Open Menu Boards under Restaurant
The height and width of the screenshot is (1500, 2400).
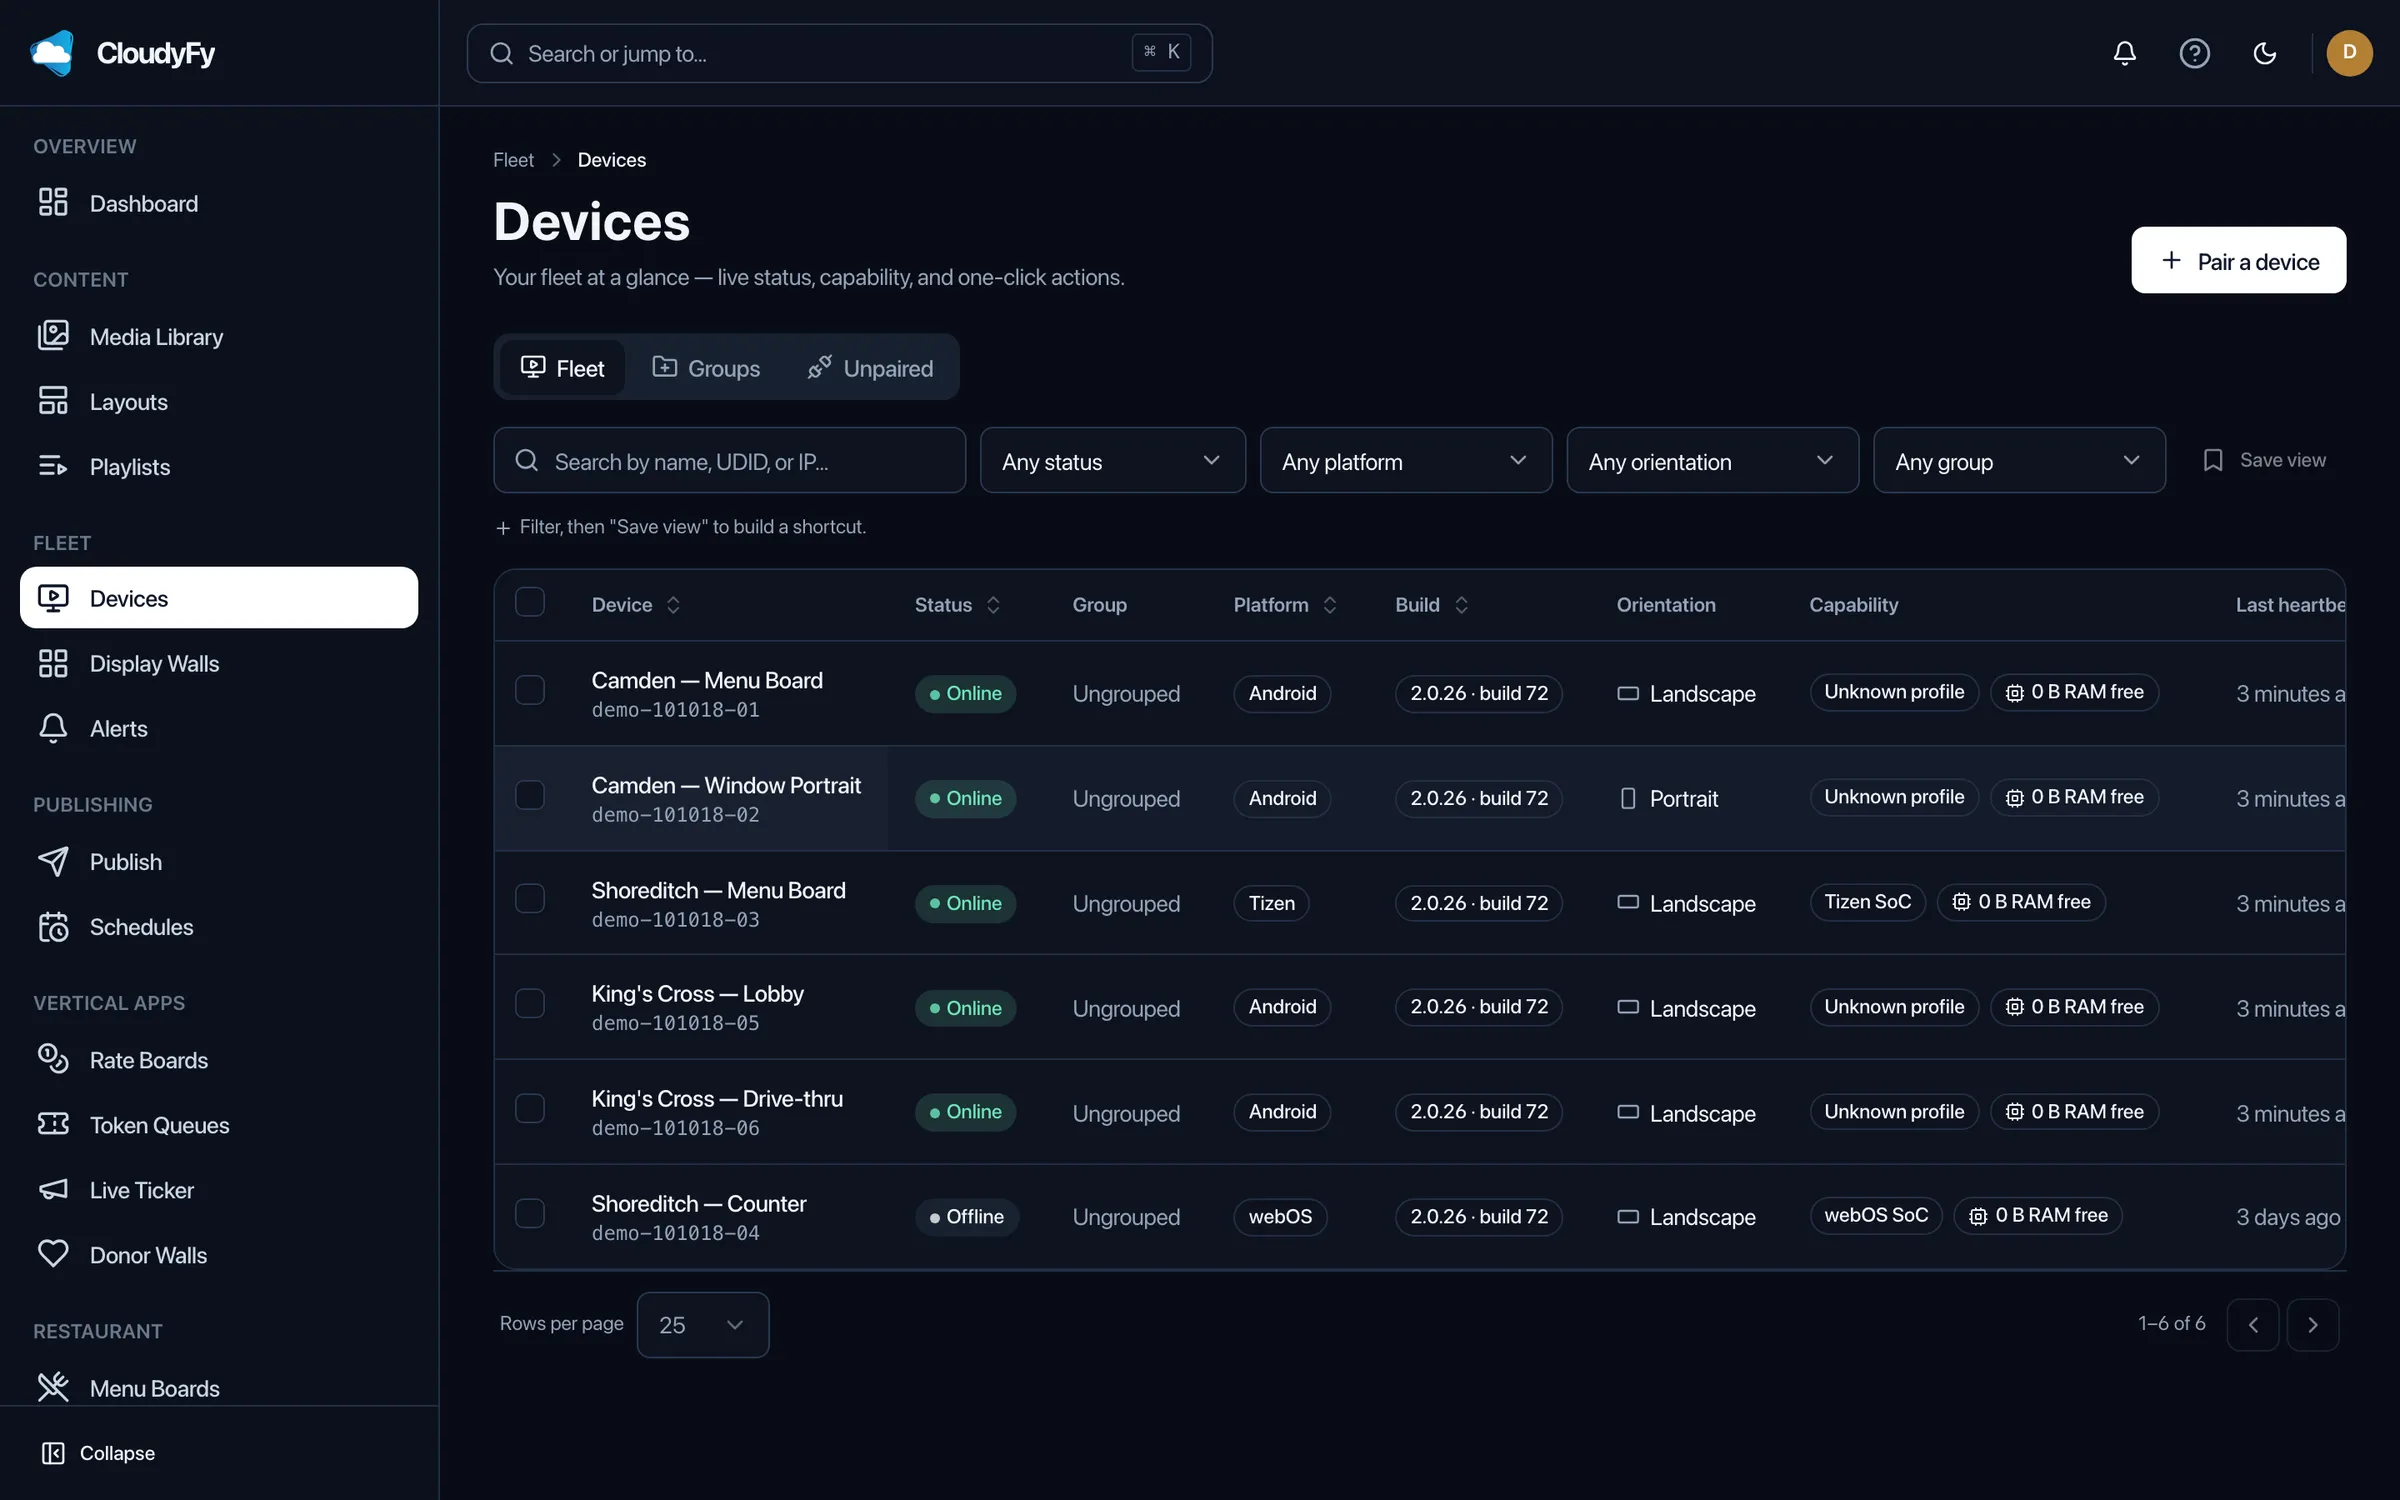[x=219, y=1387]
